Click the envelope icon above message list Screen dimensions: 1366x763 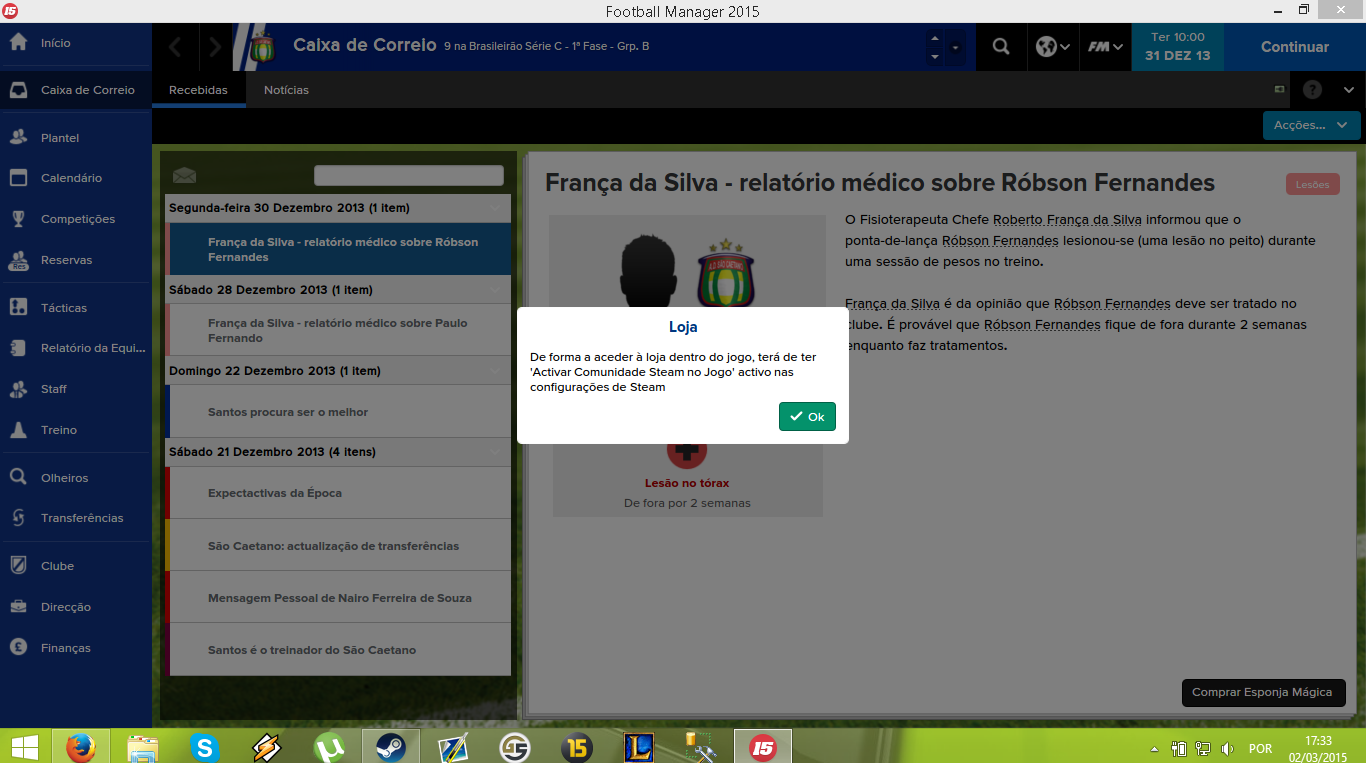pyautogui.click(x=184, y=176)
